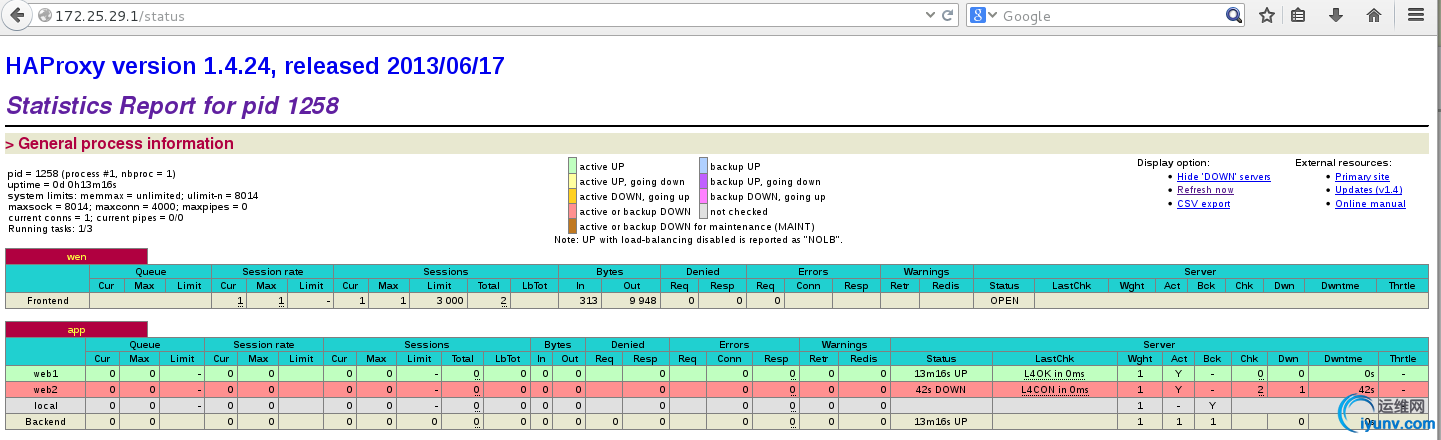Image resolution: width=1441 pixels, height=440 pixels.
Task: Click the green 'active UP' legend swatch
Action: pos(573,166)
